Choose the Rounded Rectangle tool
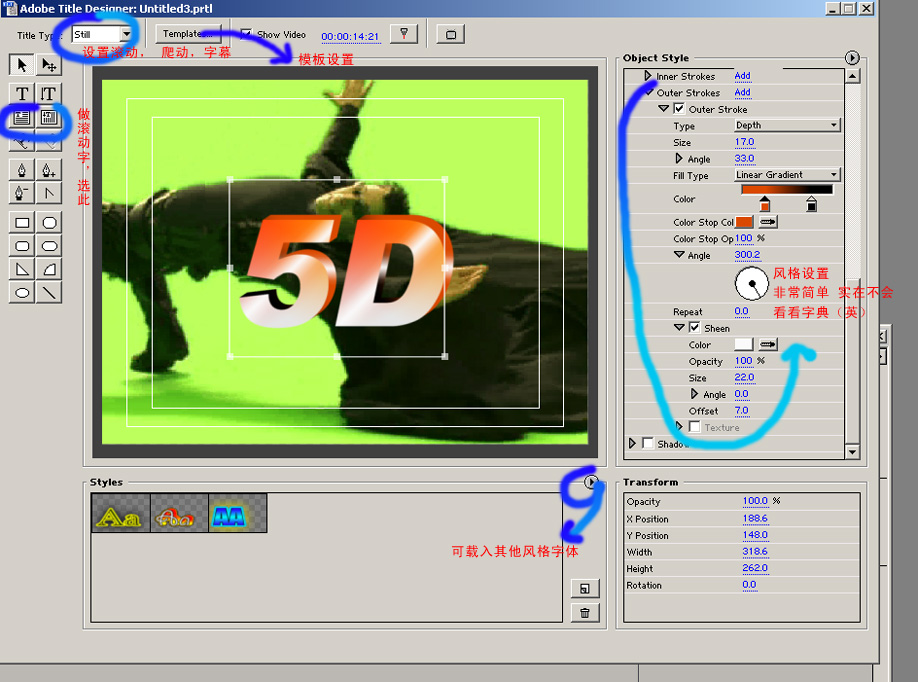918x682 pixels. pyautogui.click(x=49, y=246)
